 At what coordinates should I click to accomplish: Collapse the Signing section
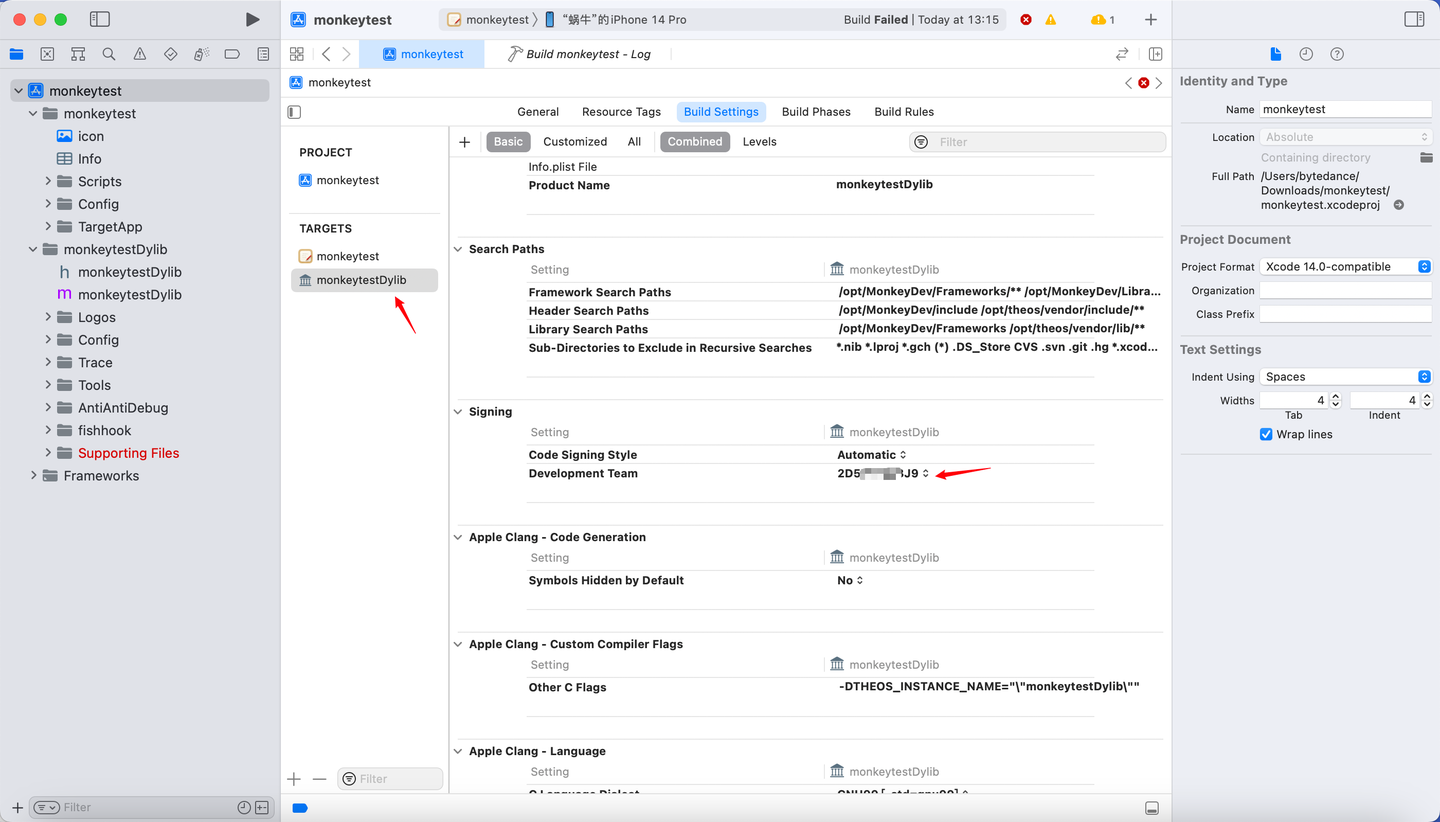pyautogui.click(x=457, y=411)
